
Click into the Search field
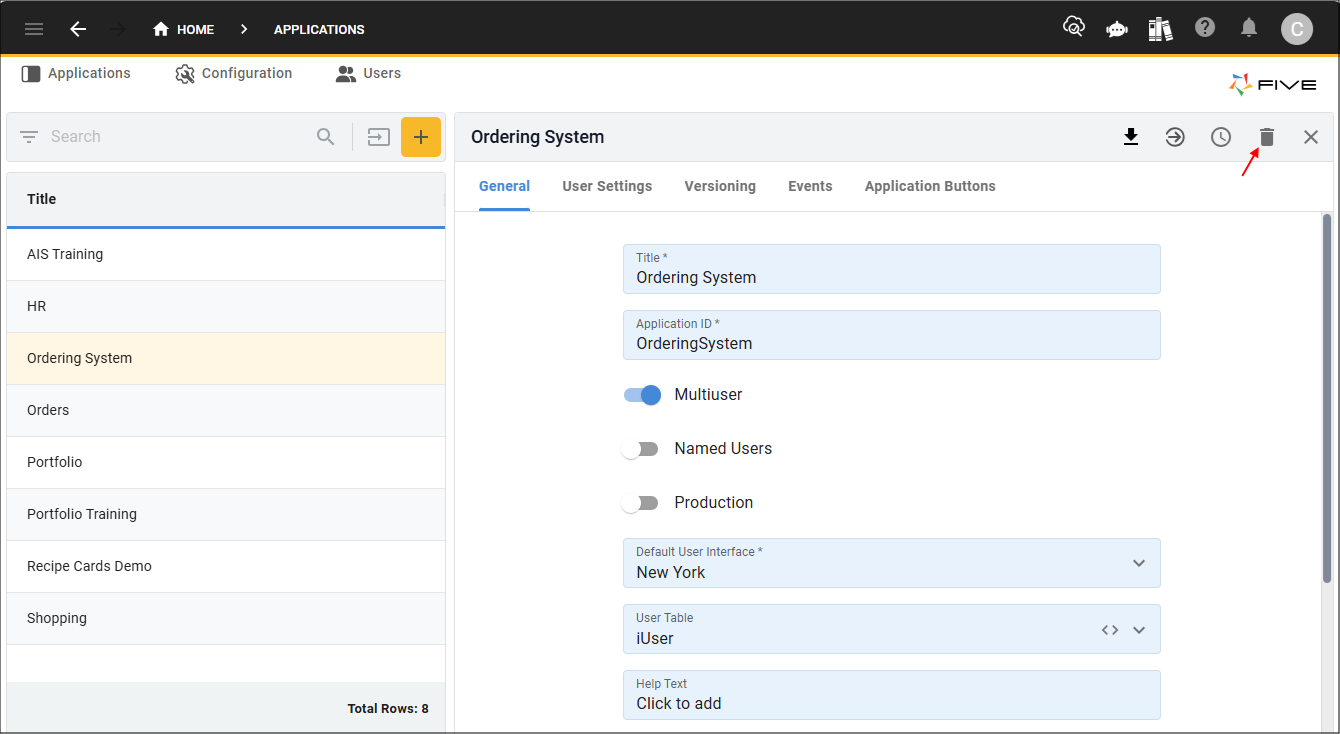(176, 137)
